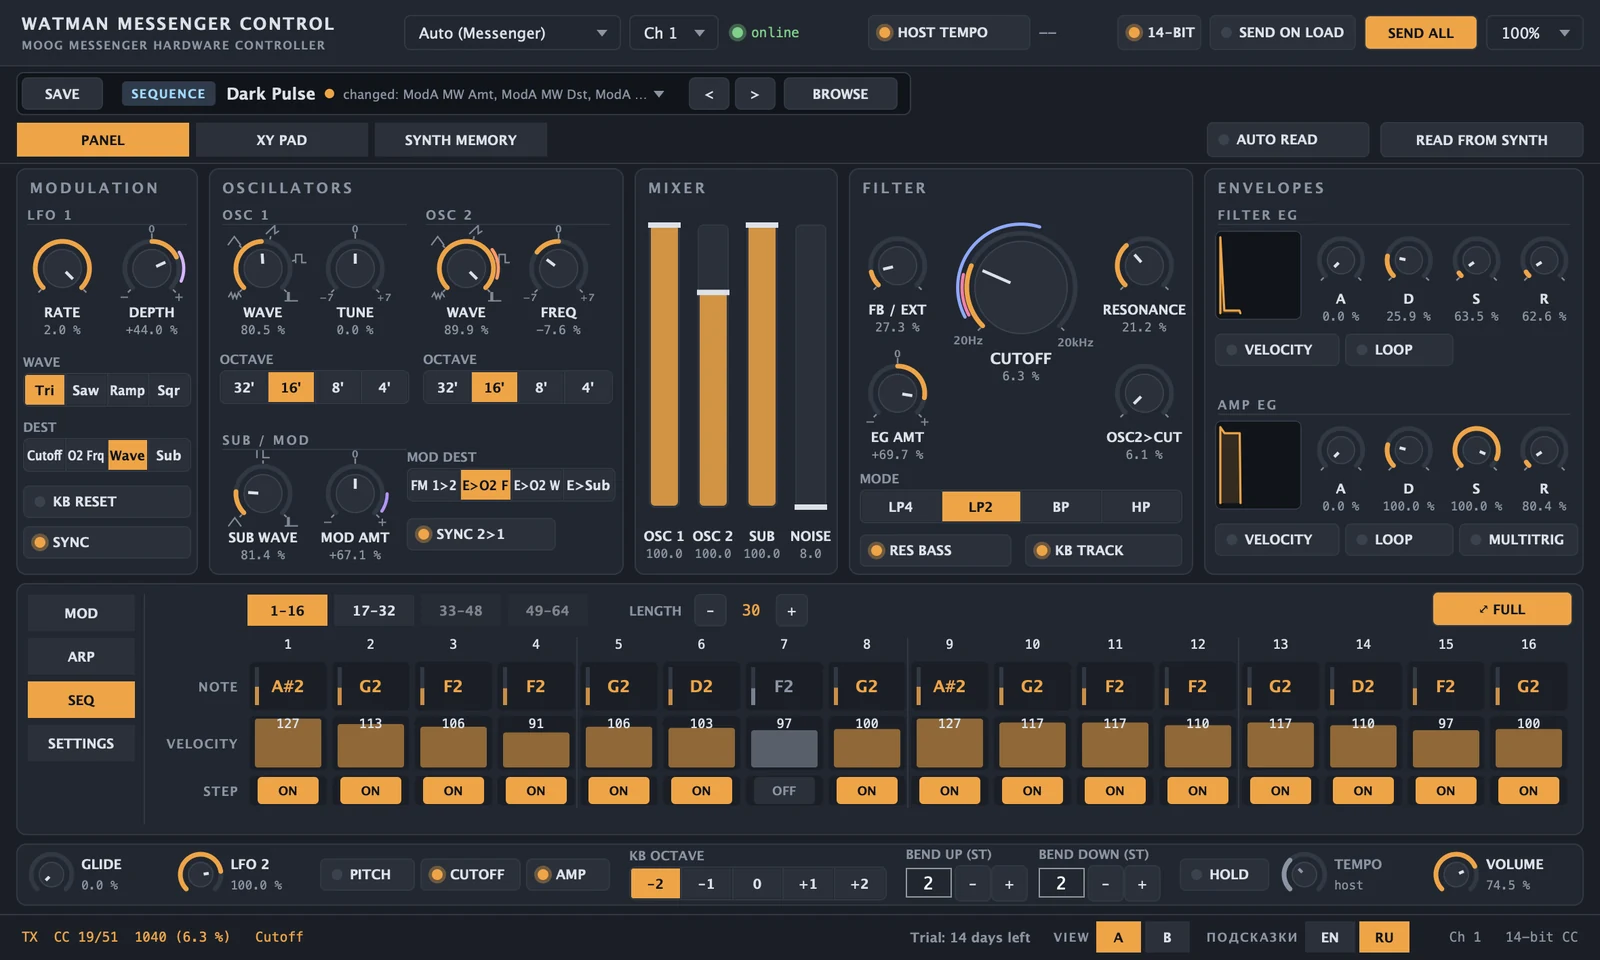
Task: Click the LFO 1 Rate knob
Action: [62, 268]
